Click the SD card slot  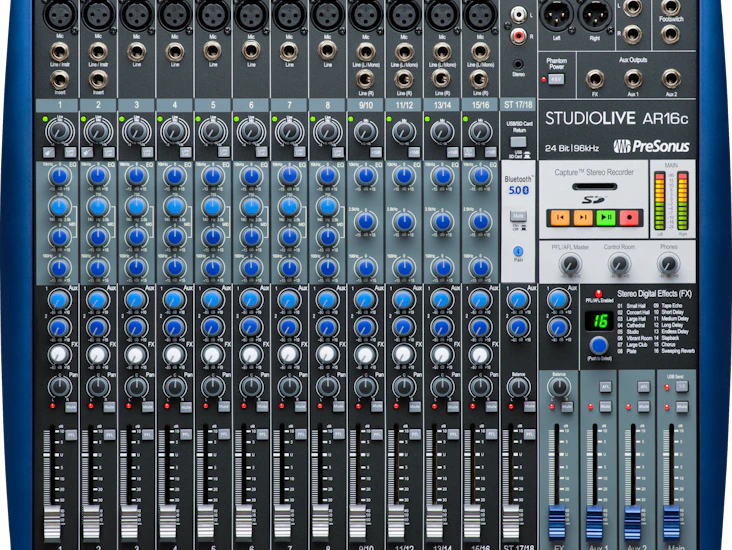pos(594,186)
